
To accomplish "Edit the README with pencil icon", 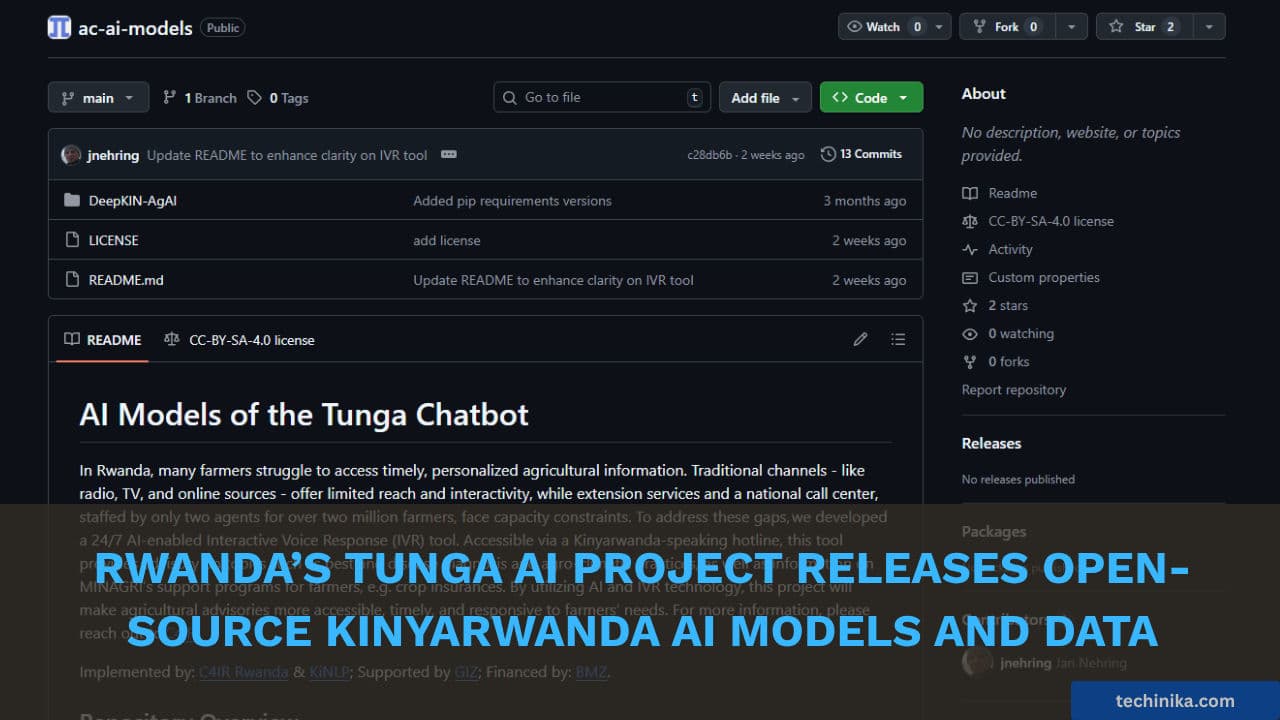I will point(860,340).
